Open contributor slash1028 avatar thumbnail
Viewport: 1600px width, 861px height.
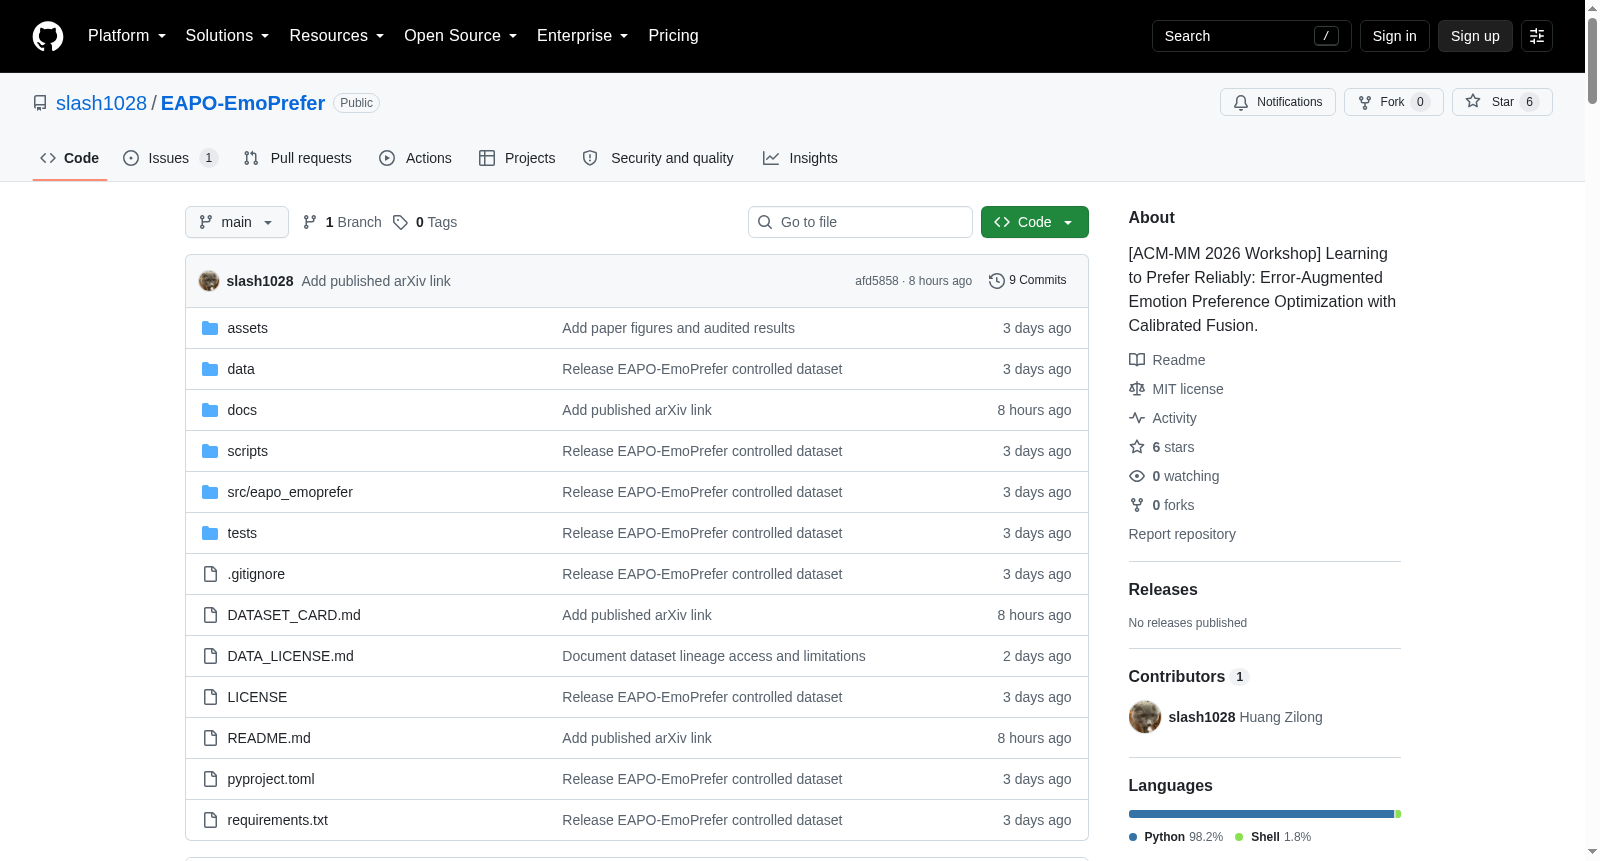(x=1145, y=717)
